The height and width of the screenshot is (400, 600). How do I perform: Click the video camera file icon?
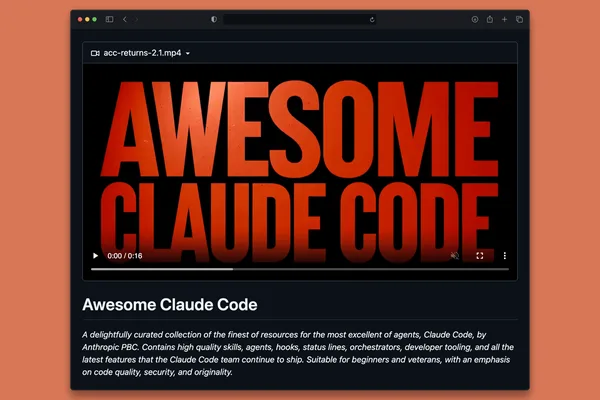pyautogui.click(x=95, y=53)
